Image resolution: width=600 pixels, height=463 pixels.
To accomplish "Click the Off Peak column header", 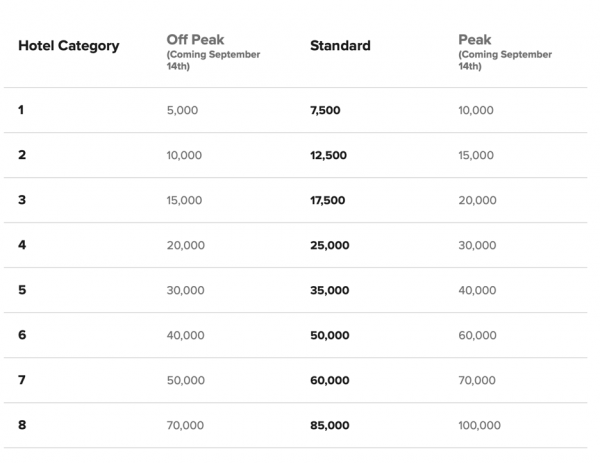I will point(197,41).
